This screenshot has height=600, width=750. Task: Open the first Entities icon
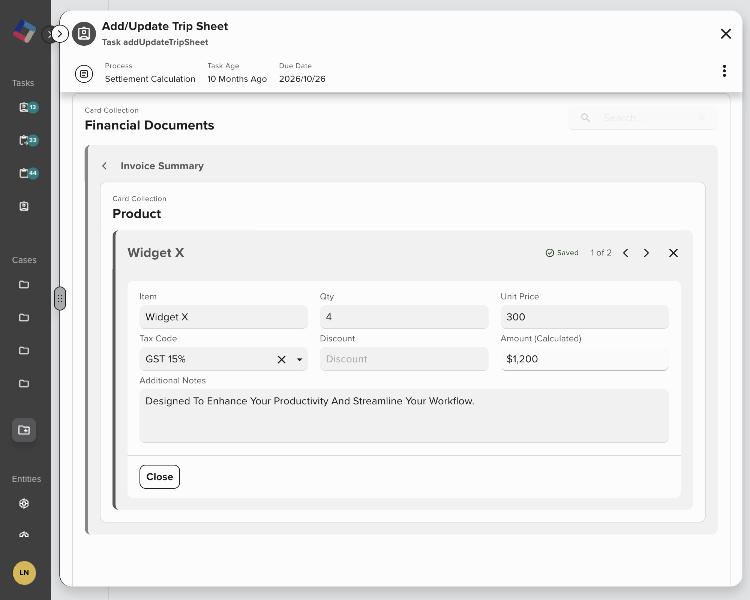pyautogui.click(x=24, y=503)
